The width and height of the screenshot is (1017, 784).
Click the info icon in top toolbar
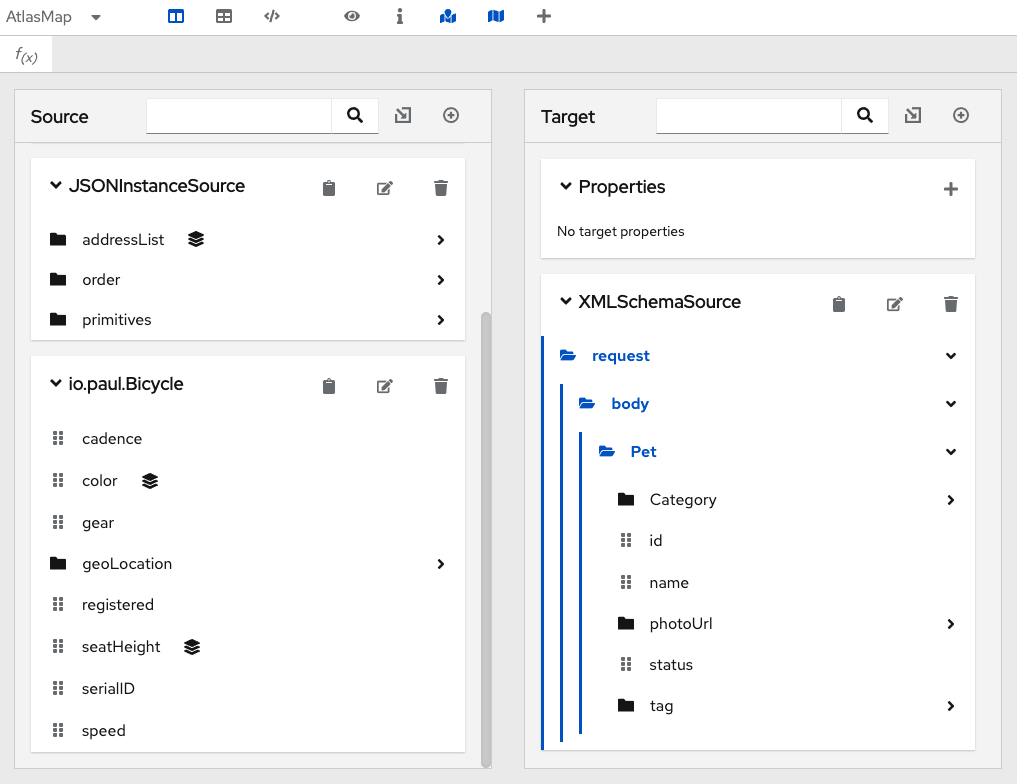click(x=400, y=16)
